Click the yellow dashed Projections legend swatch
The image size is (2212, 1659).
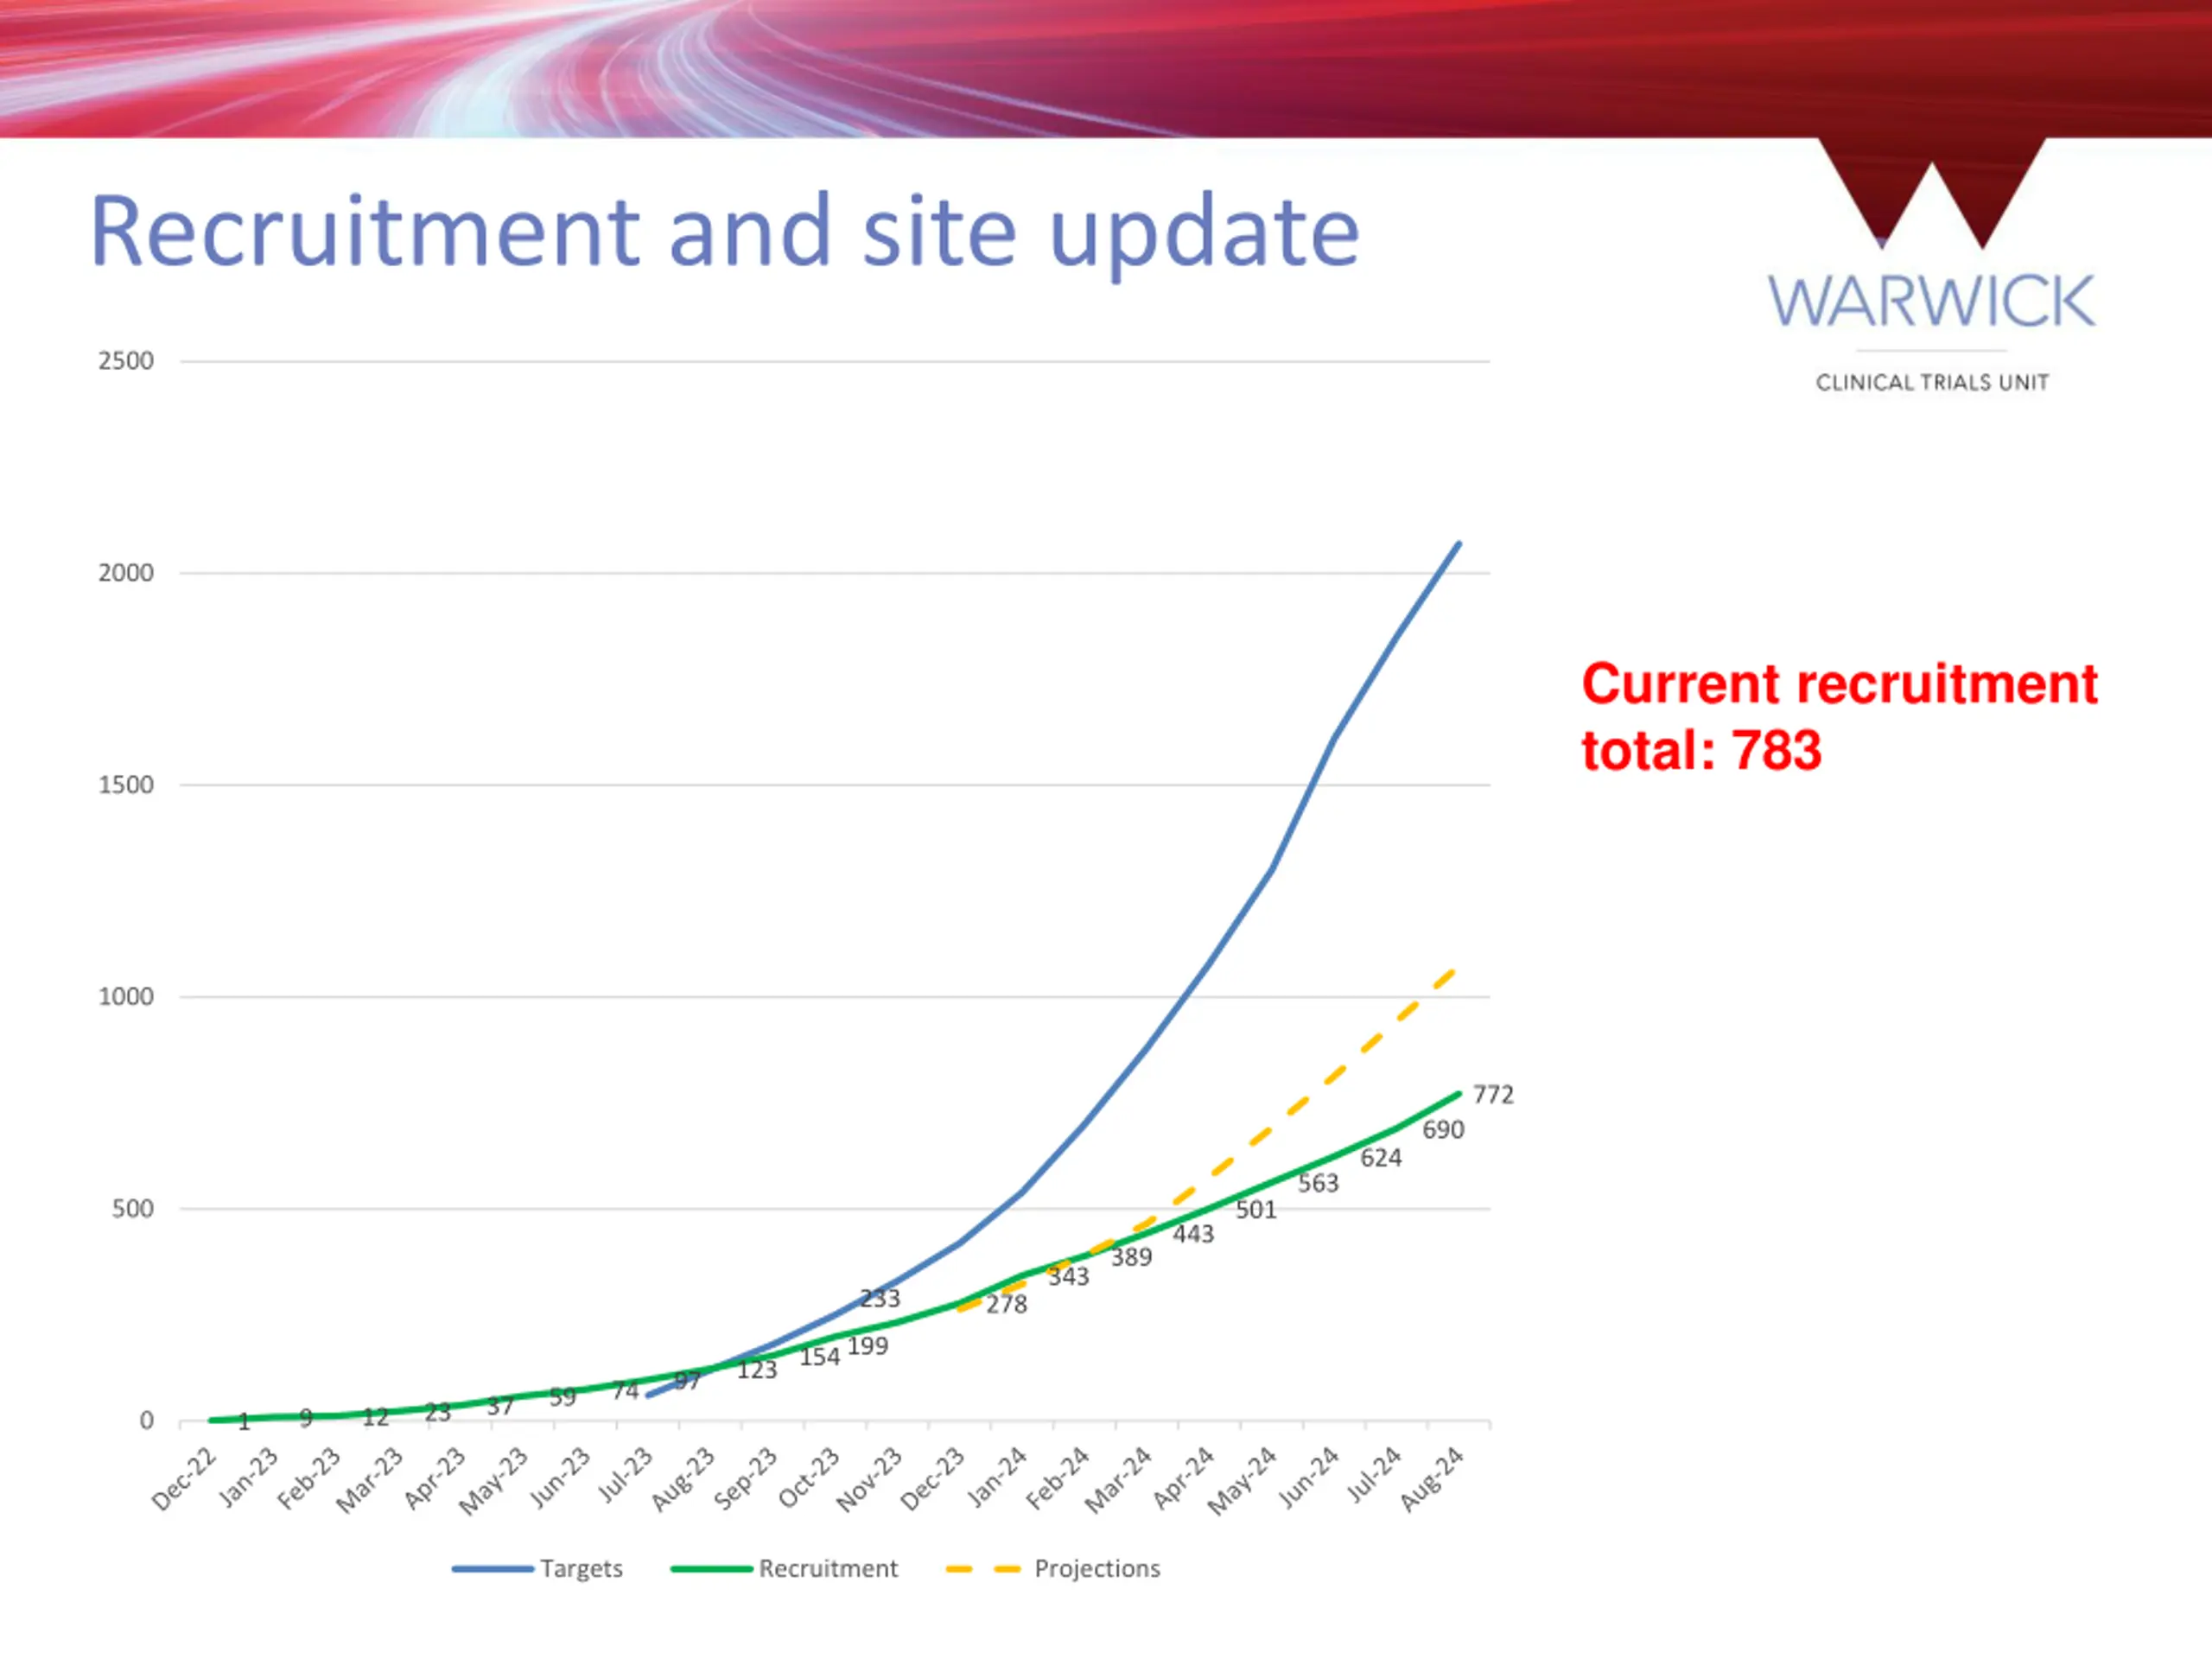(x=983, y=1569)
